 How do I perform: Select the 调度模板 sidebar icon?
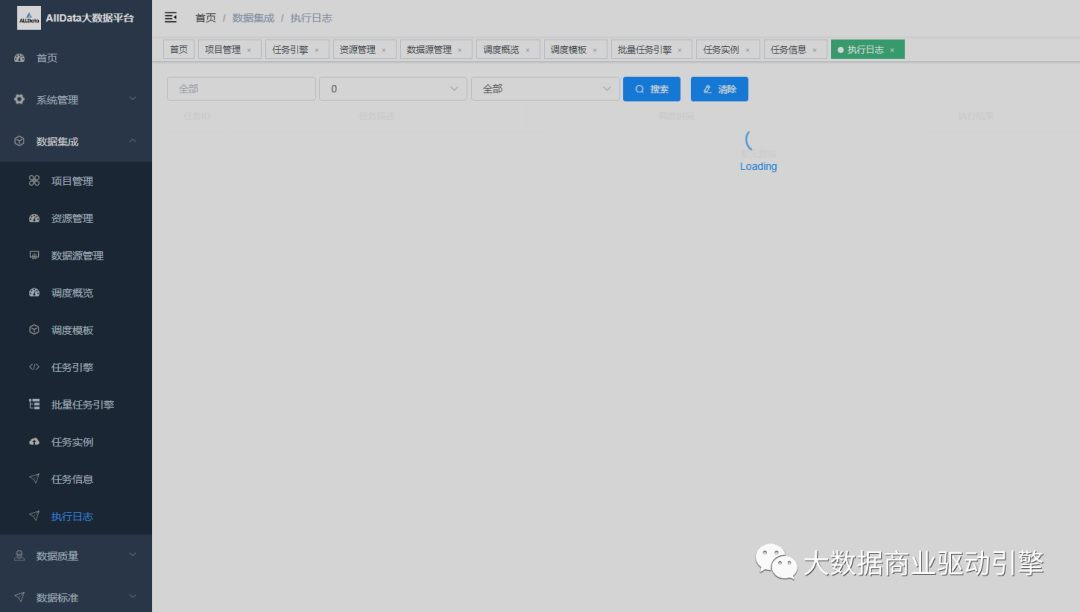[x=35, y=329]
